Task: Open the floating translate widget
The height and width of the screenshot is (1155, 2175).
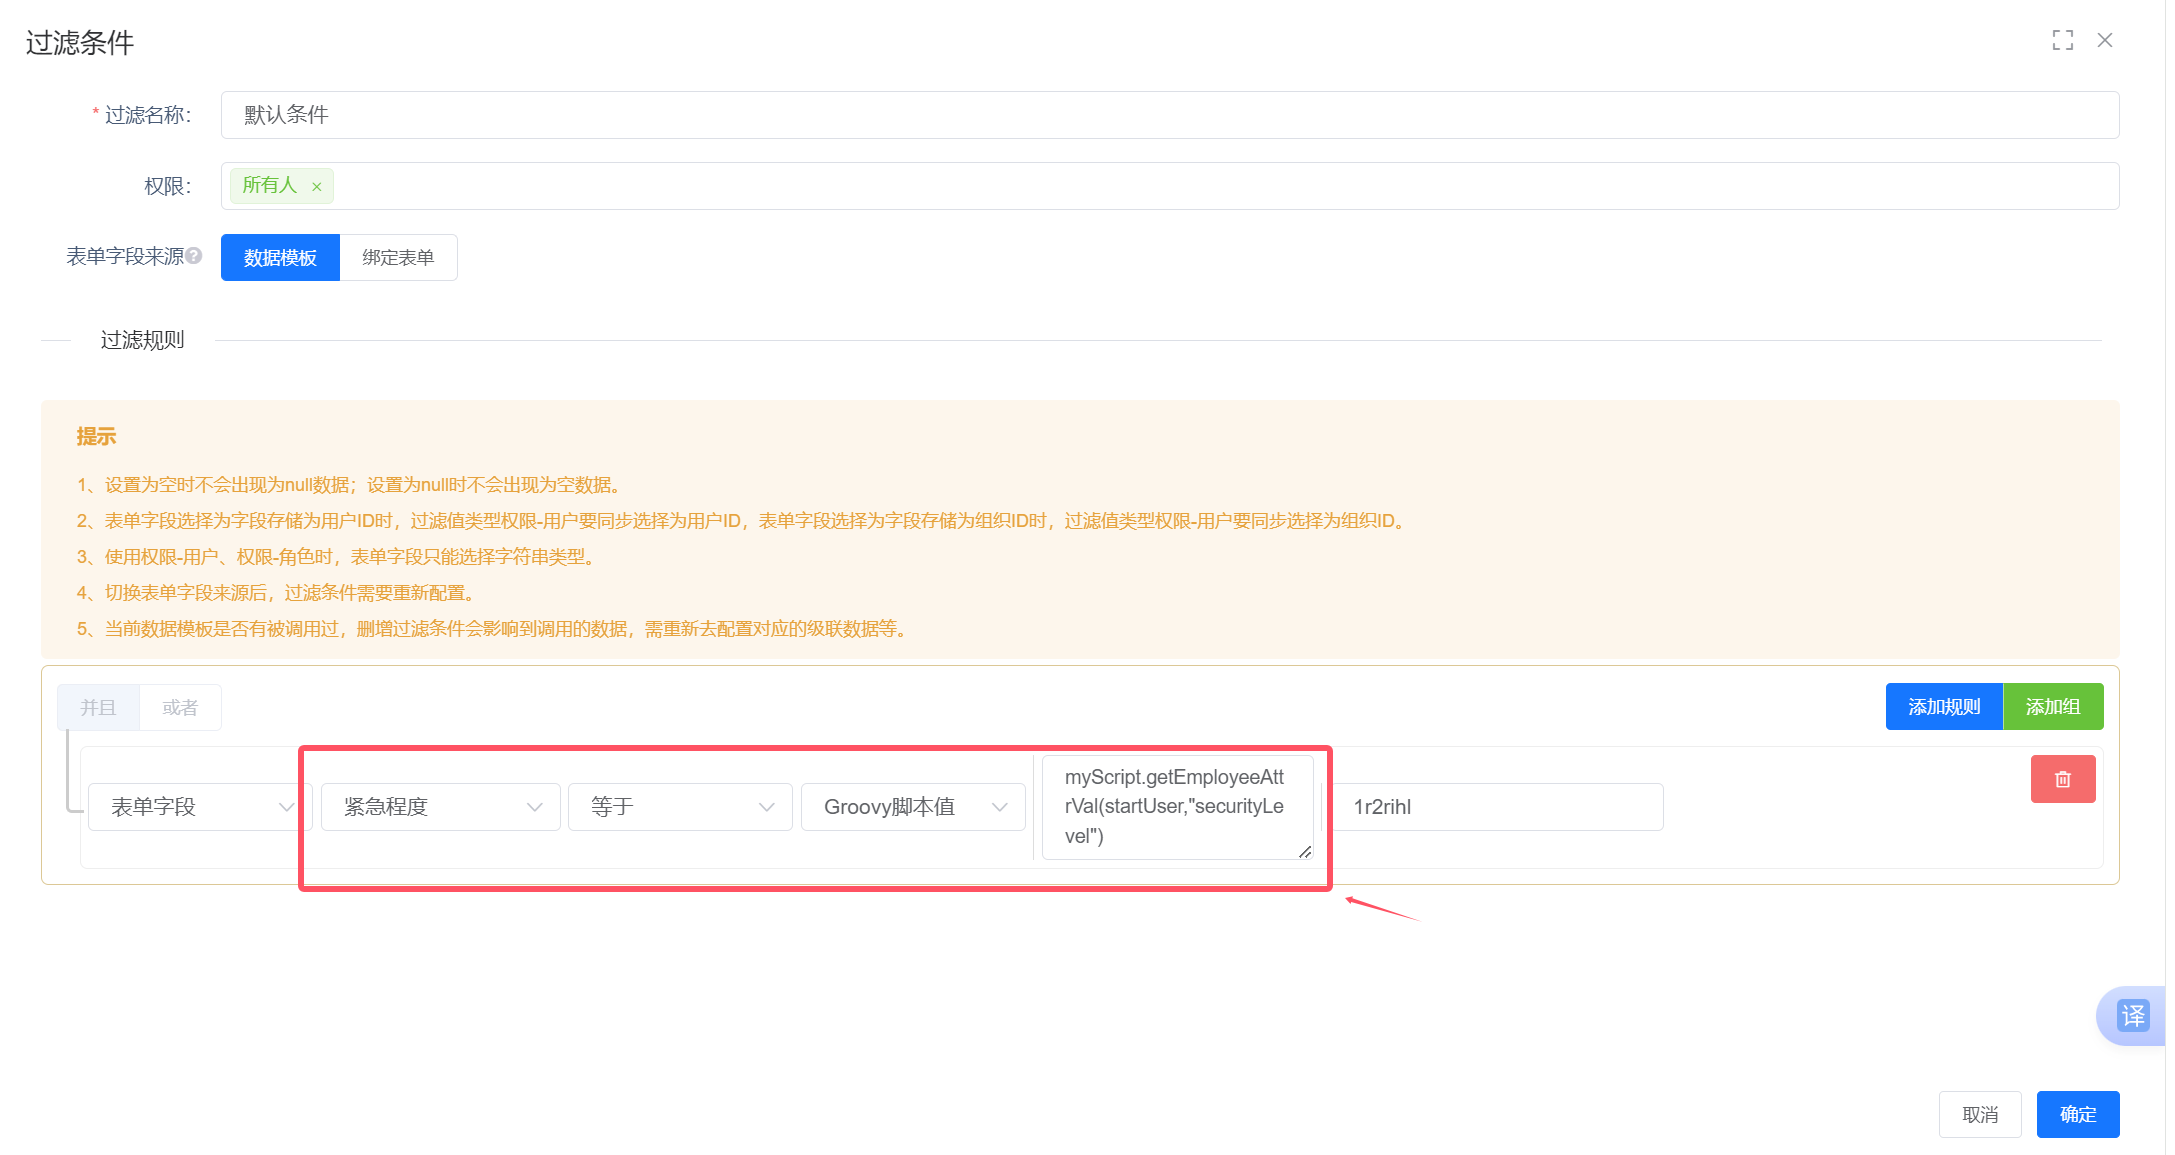Action: 2133,1016
